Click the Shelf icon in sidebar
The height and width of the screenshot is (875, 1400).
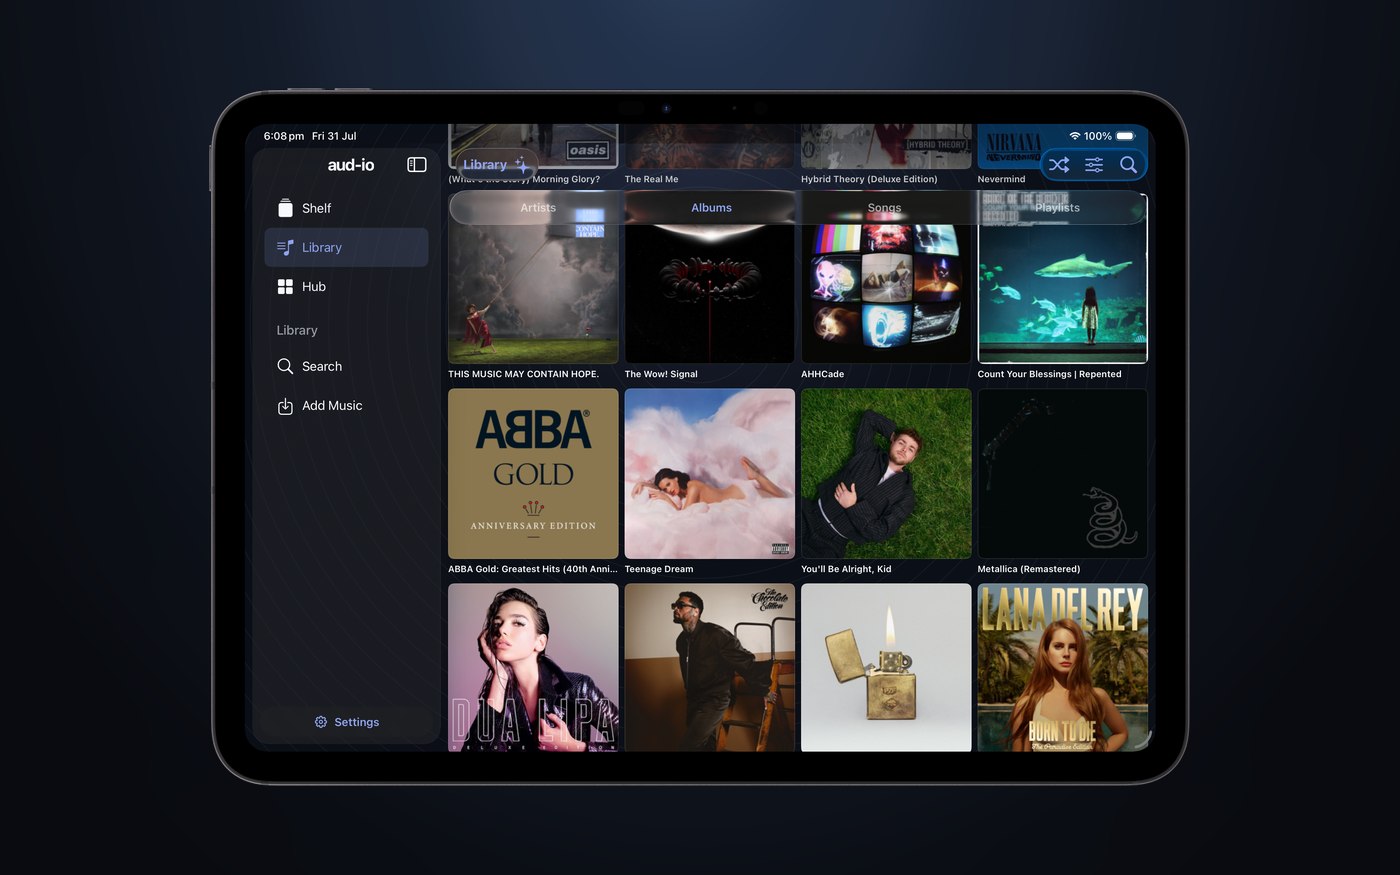285,208
